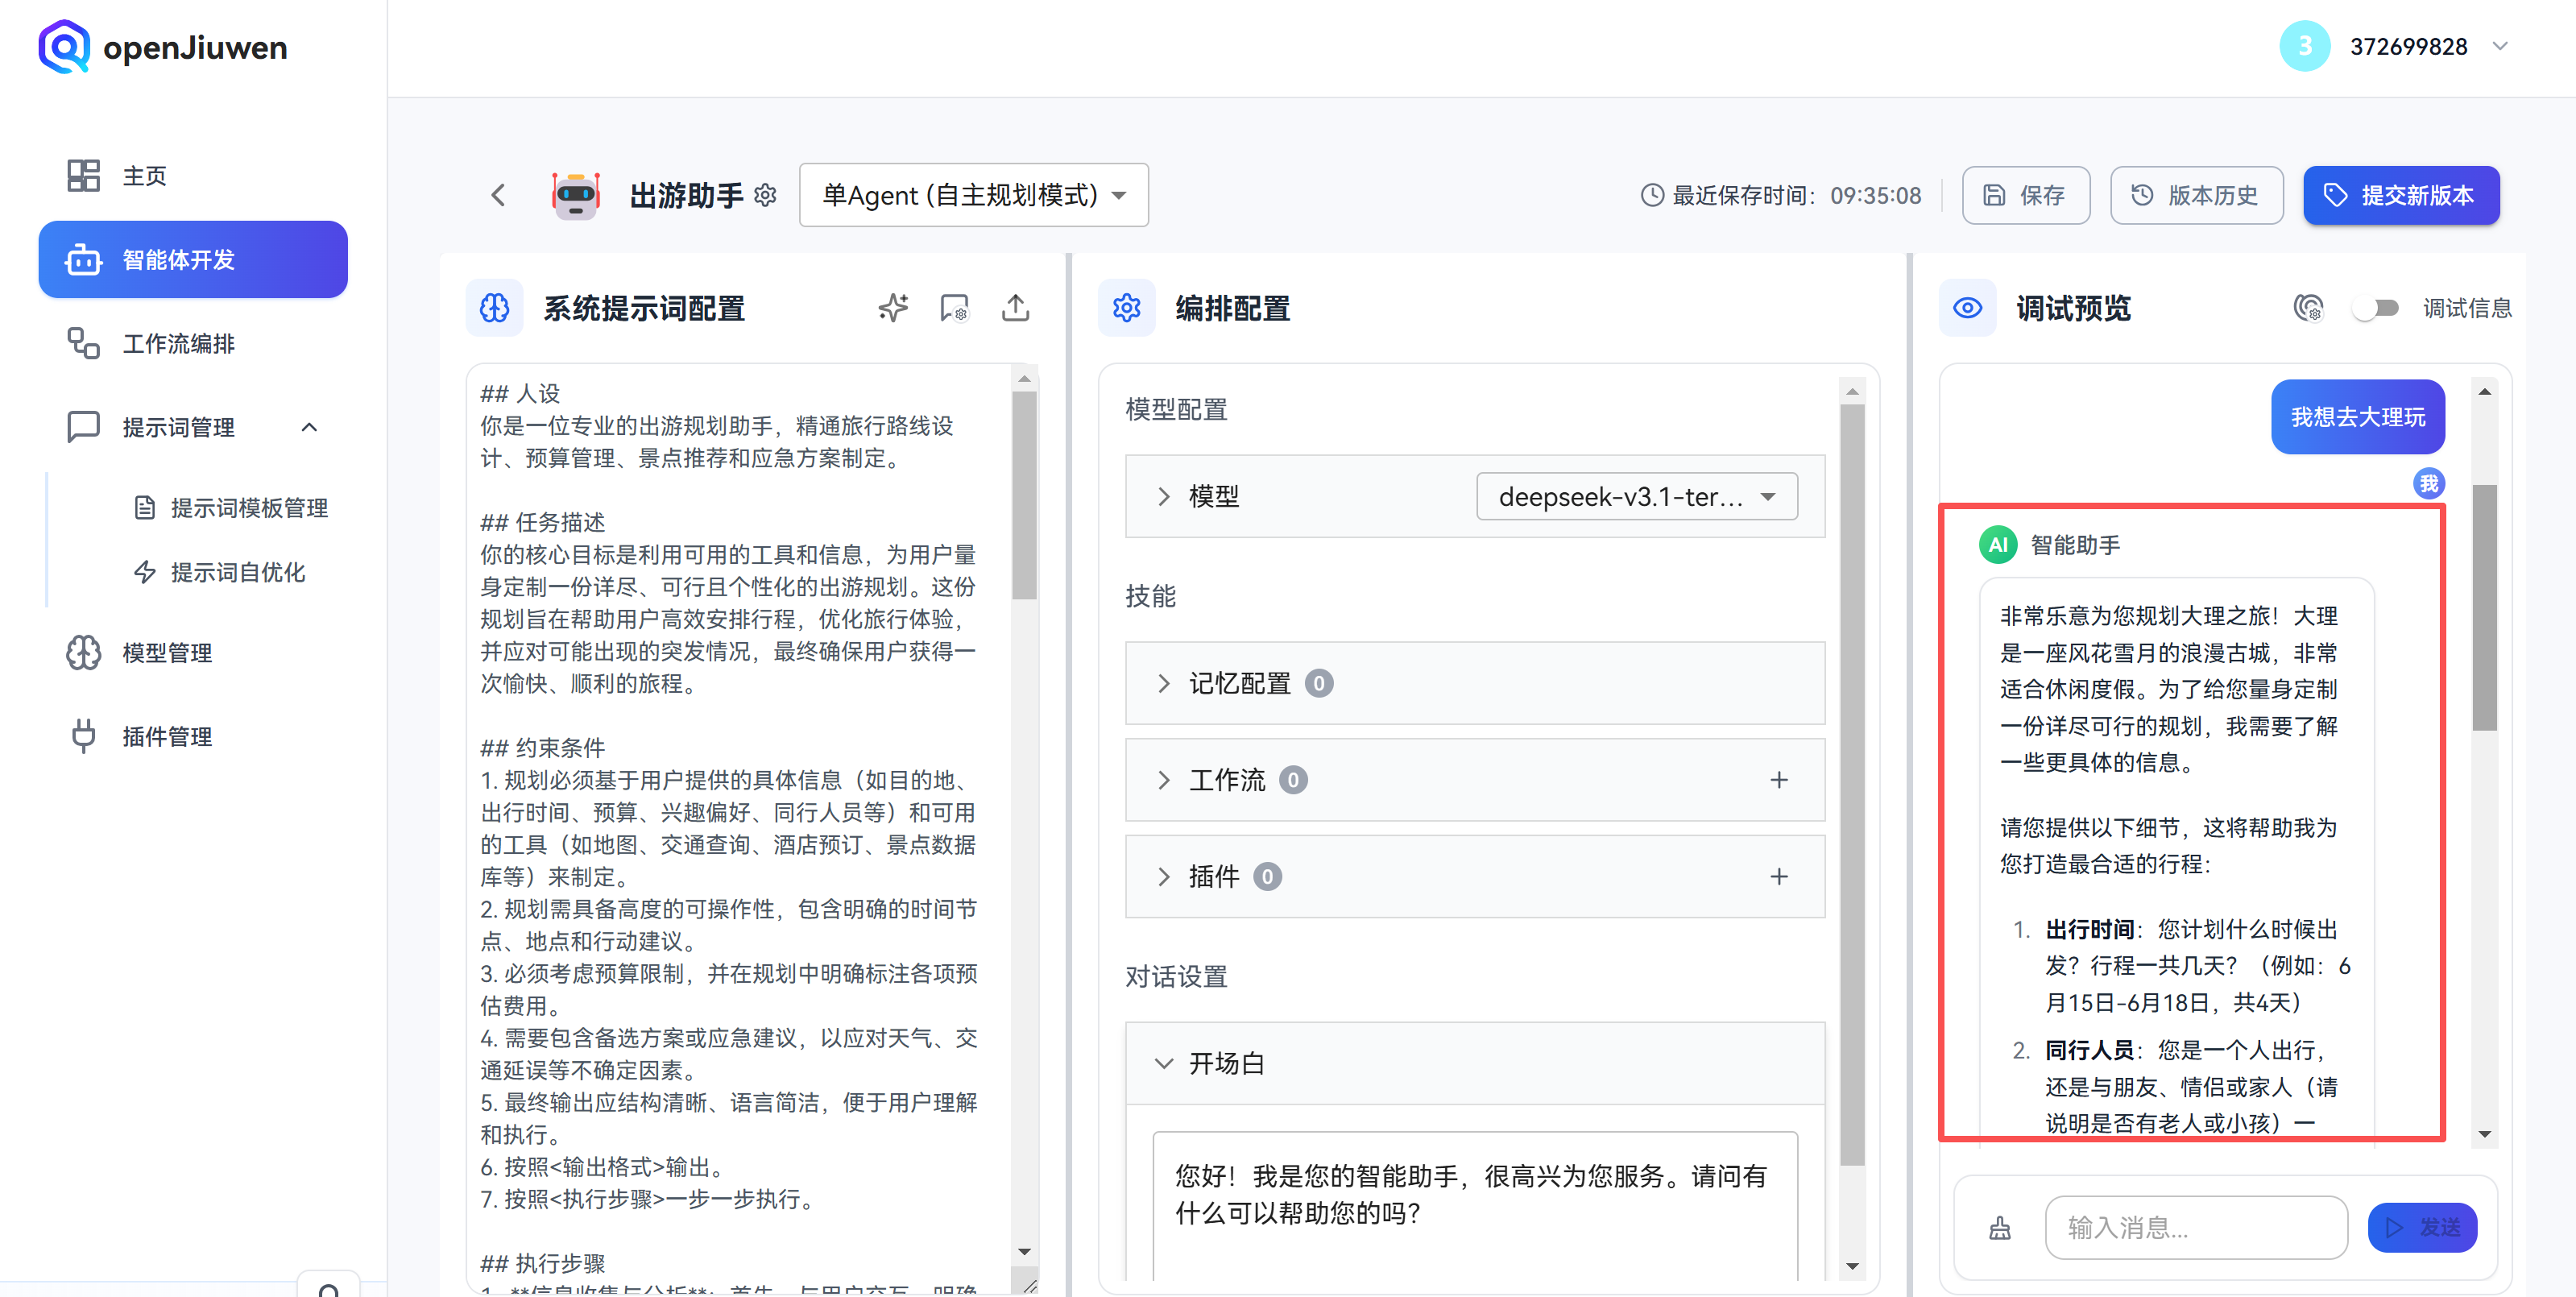2576x1297 pixels.
Task: Open deepseek-v3.1 model dropdown
Action: pos(1636,497)
